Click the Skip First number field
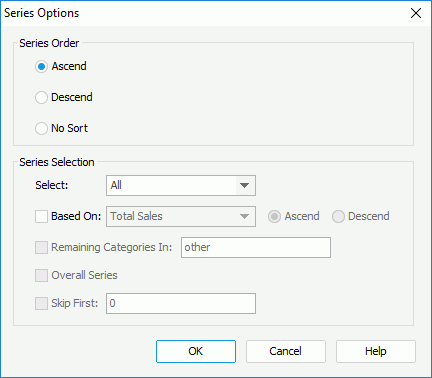This screenshot has height=378, width=432. [181, 303]
